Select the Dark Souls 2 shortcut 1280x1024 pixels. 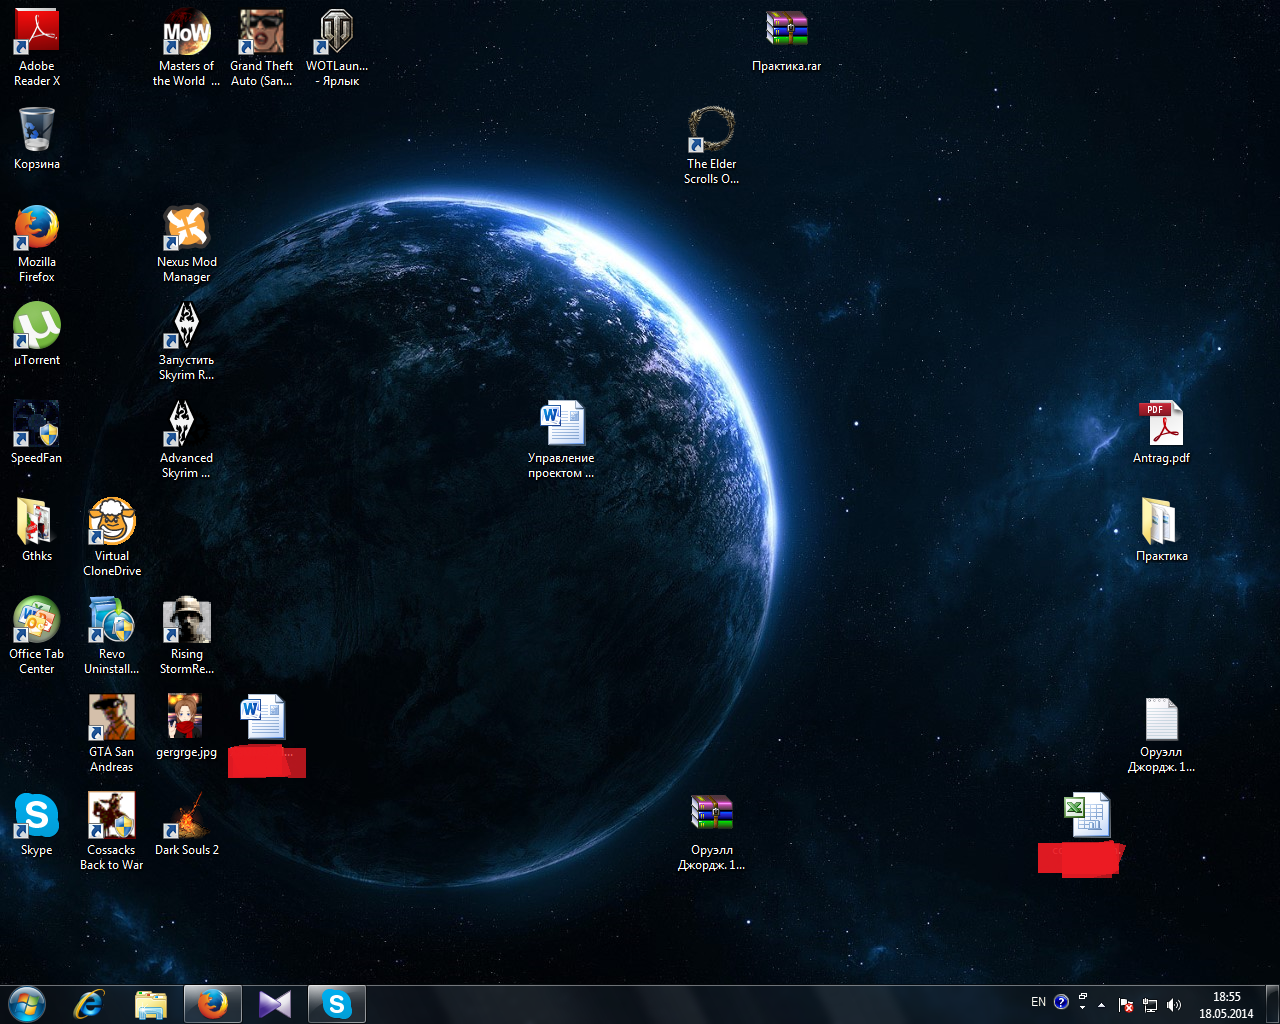click(187, 817)
